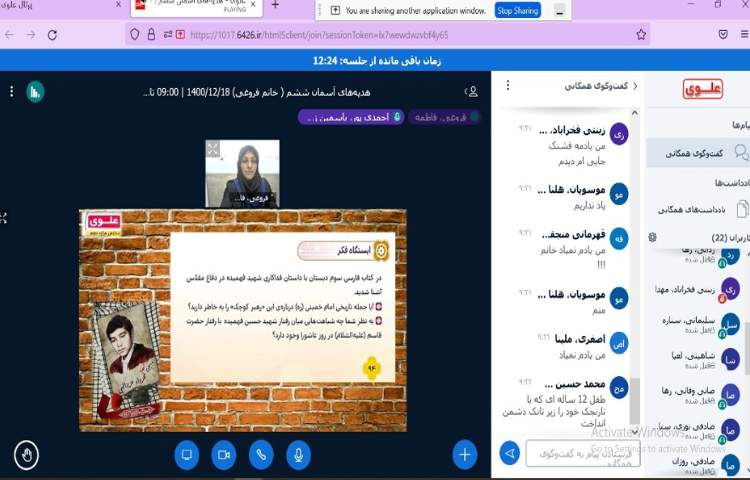Screen dimensions: 750x480
Task: Toggle webcam sharing button
Action: coord(224,455)
